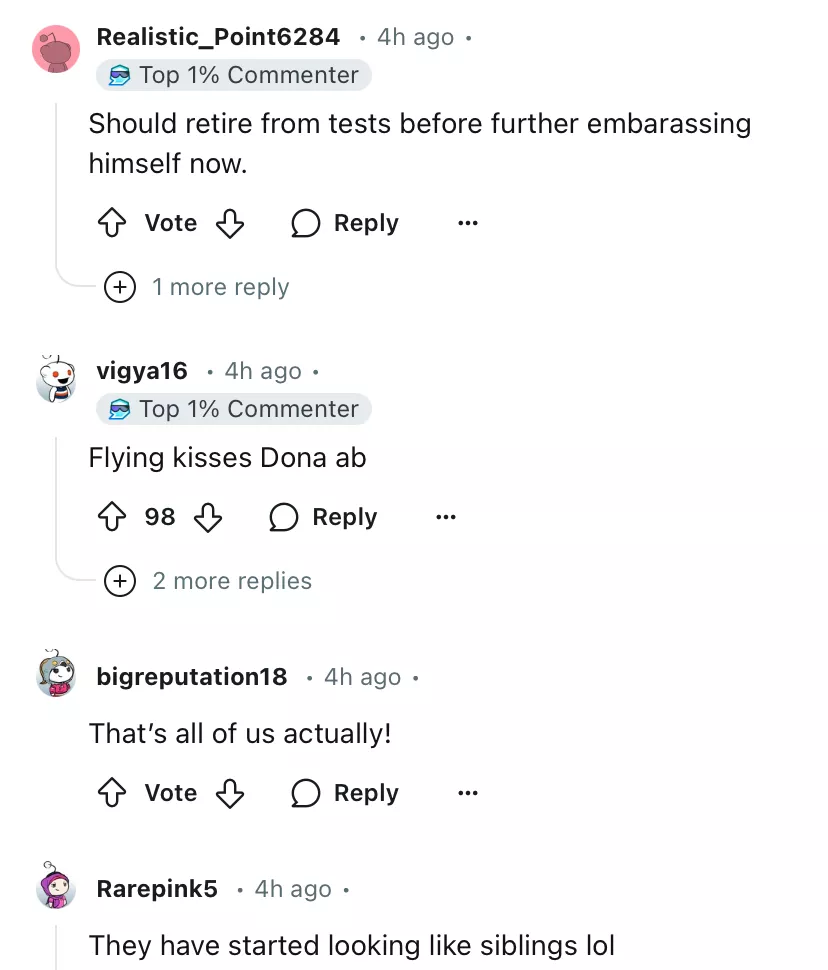Upvote Realistic_Point6284's comment
The width and height of the screenshot is (828, 970).
click(111, 223)
